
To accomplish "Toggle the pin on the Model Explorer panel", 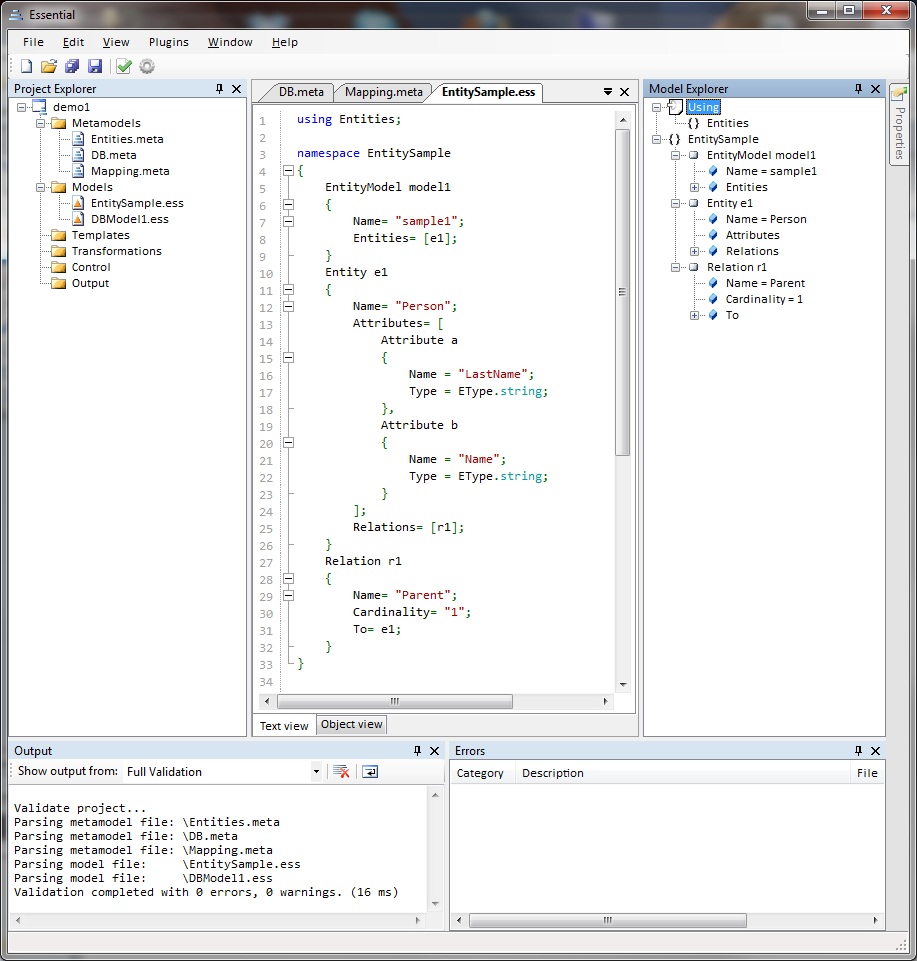I will pyautogui.click(x=858, y=89).
